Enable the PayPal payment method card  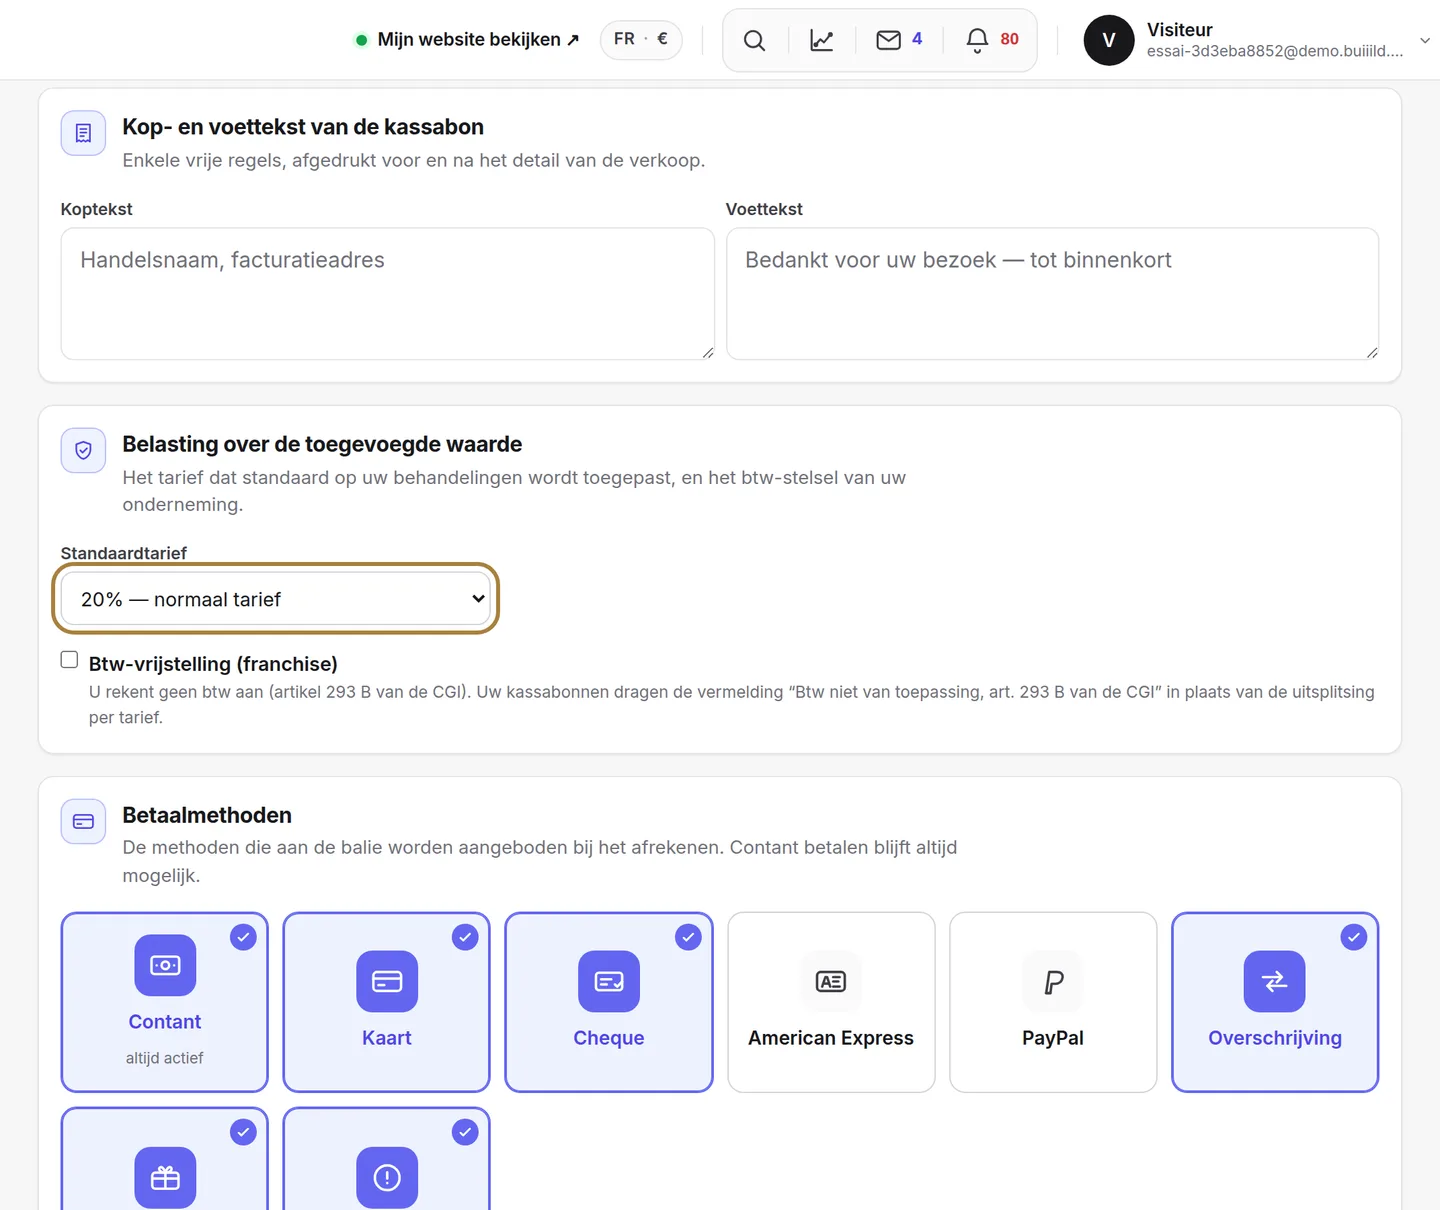coord(1053,1002)
